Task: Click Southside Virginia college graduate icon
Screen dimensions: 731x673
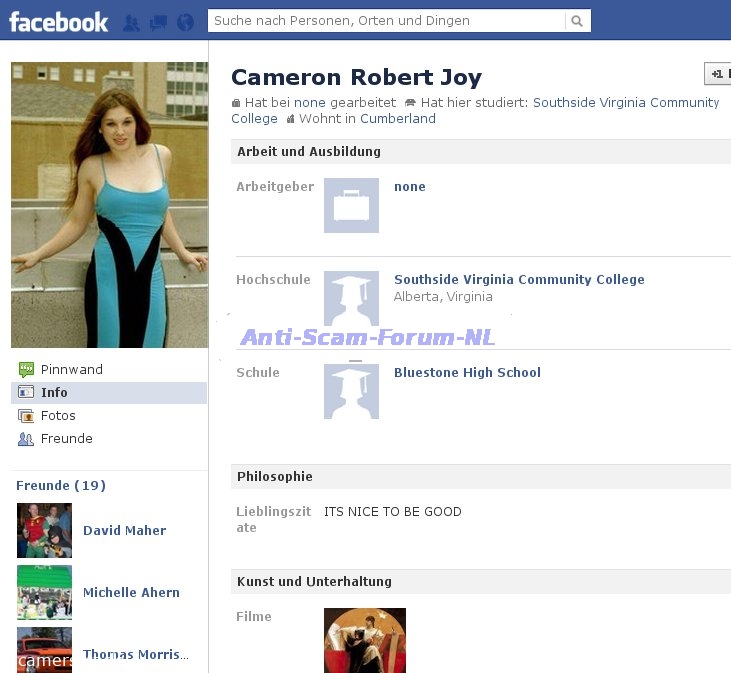Action: [351, 297]
